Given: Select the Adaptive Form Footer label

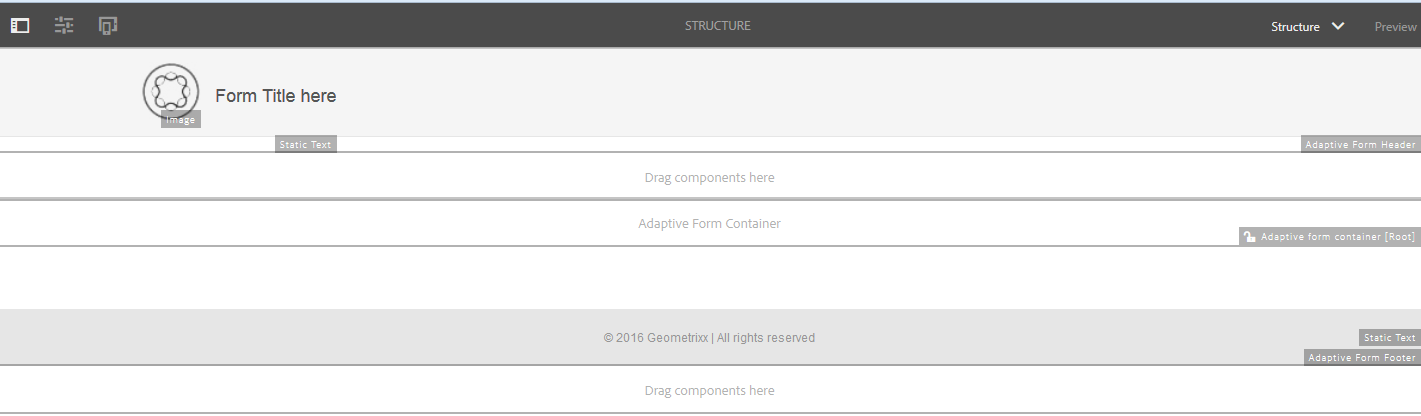Looking at the screenshot, I should click(x=1361, y=358).
